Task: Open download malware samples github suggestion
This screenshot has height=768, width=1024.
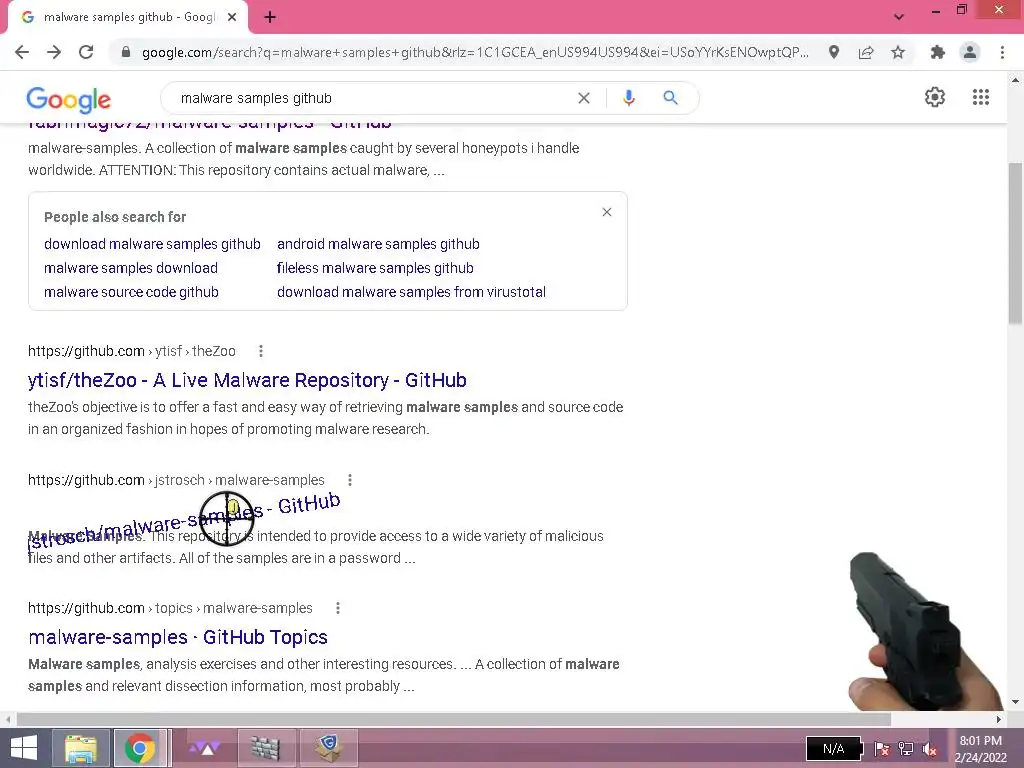Action: tap(152, 244)
